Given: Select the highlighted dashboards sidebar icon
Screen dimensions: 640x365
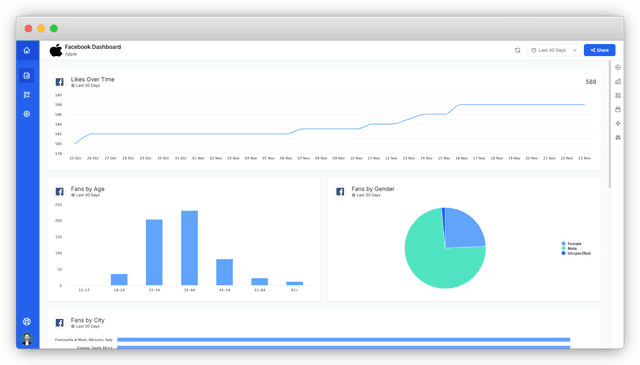Looking at the screenshot, I should click(27, 76).
